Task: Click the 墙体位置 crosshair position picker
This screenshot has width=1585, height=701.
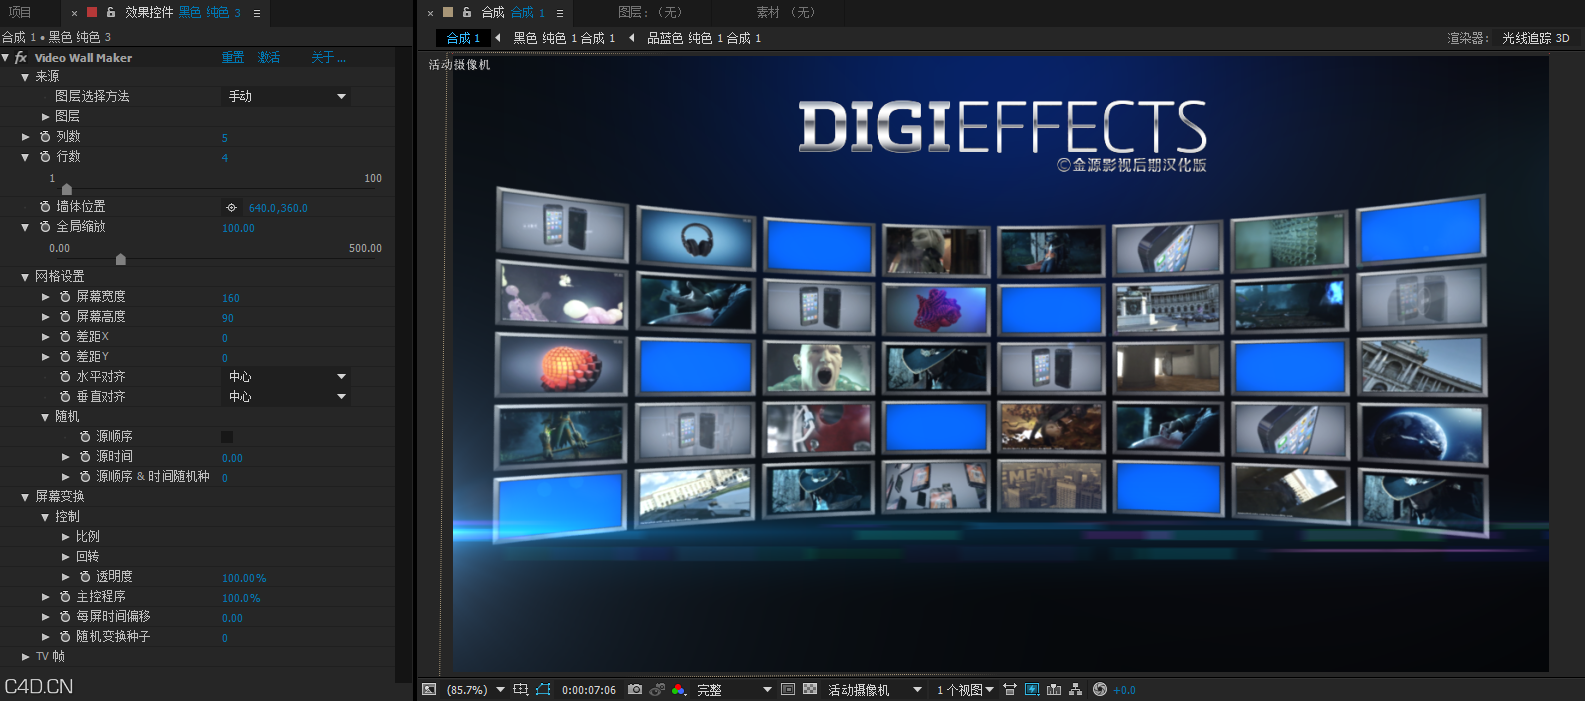Action: (x=231, y=208)
